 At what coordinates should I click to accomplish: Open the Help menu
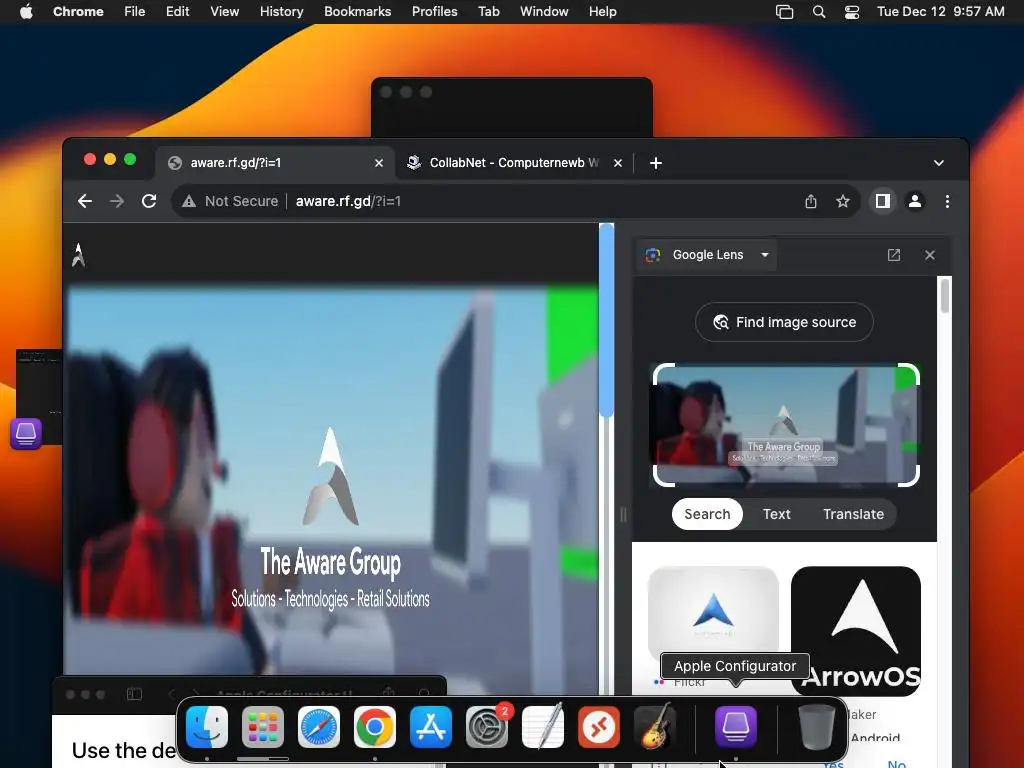pos(602,12)
